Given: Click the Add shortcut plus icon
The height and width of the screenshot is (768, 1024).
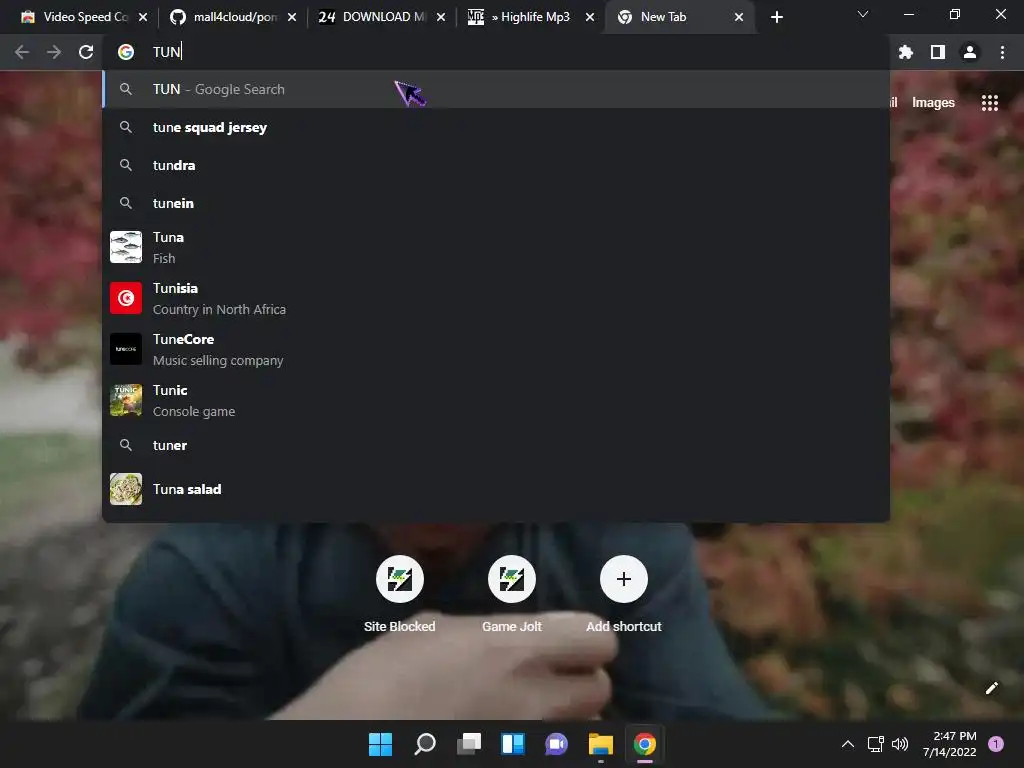Looking at the screenshot, I should [x=624, y=579].
